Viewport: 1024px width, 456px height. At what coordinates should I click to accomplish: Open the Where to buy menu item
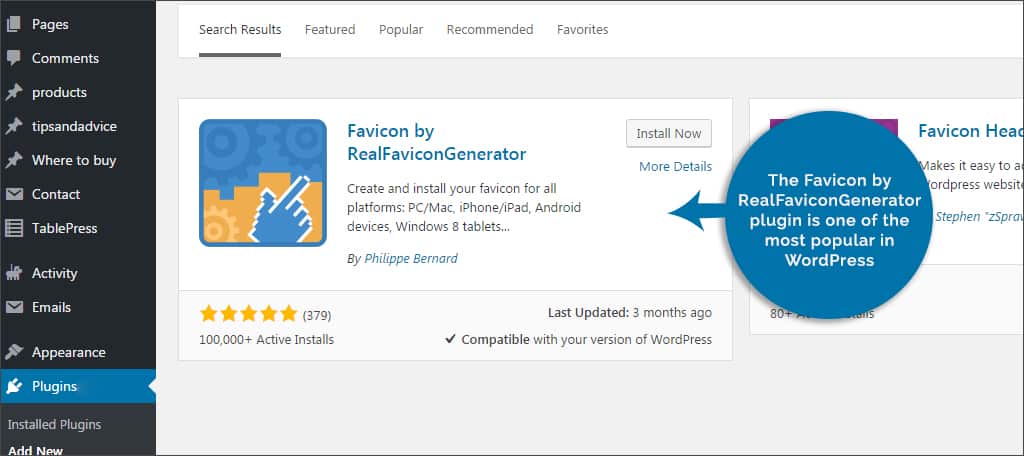pyautogui.click(x=73, y=160)
